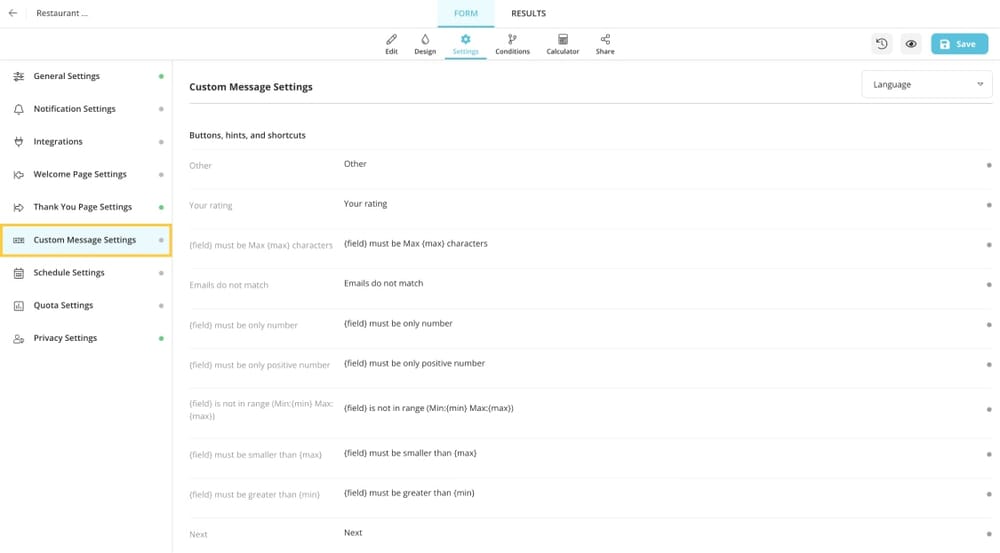Switch to the FORM tab
1000x553 pixels.
pos(466,14)
